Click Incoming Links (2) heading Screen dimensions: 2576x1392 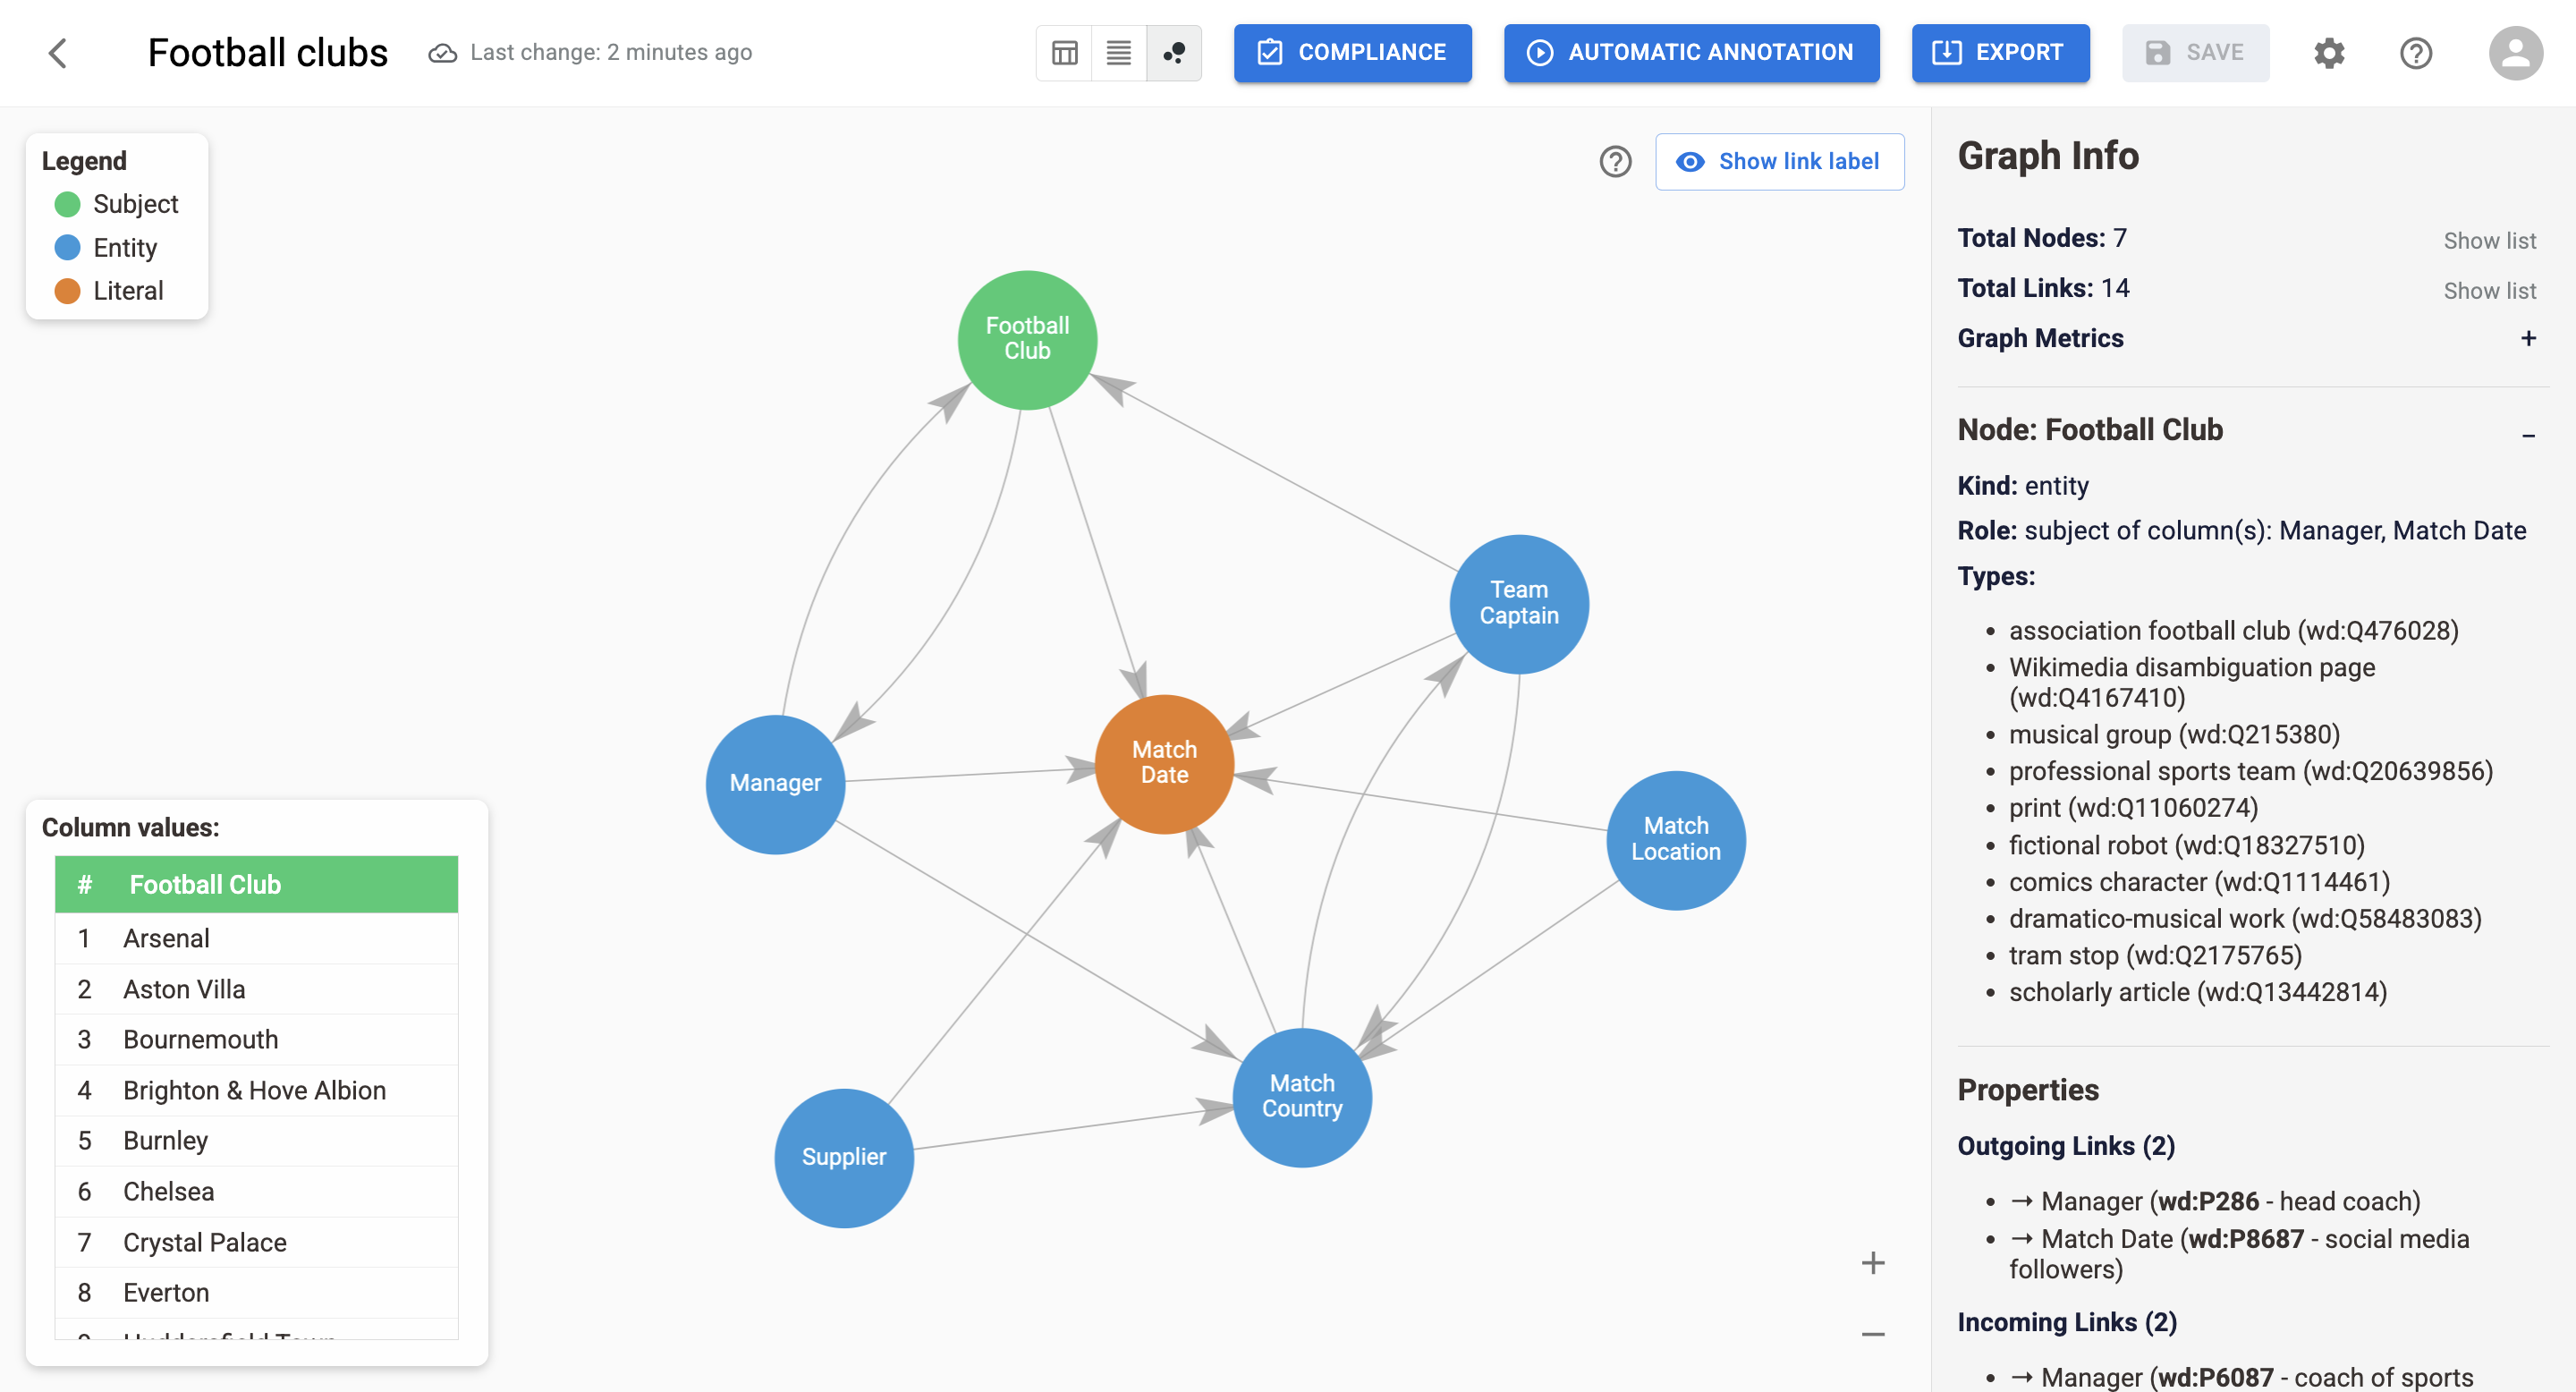pyautogui.click(x=2067, y=1322)
